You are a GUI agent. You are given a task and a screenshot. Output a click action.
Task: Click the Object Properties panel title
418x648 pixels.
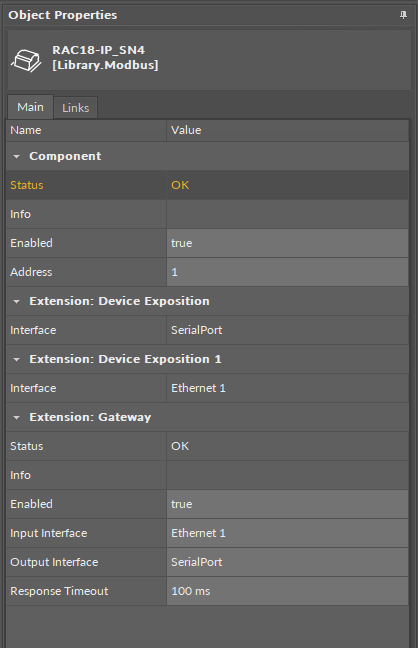pyautogui.click(x=63, y=15)
